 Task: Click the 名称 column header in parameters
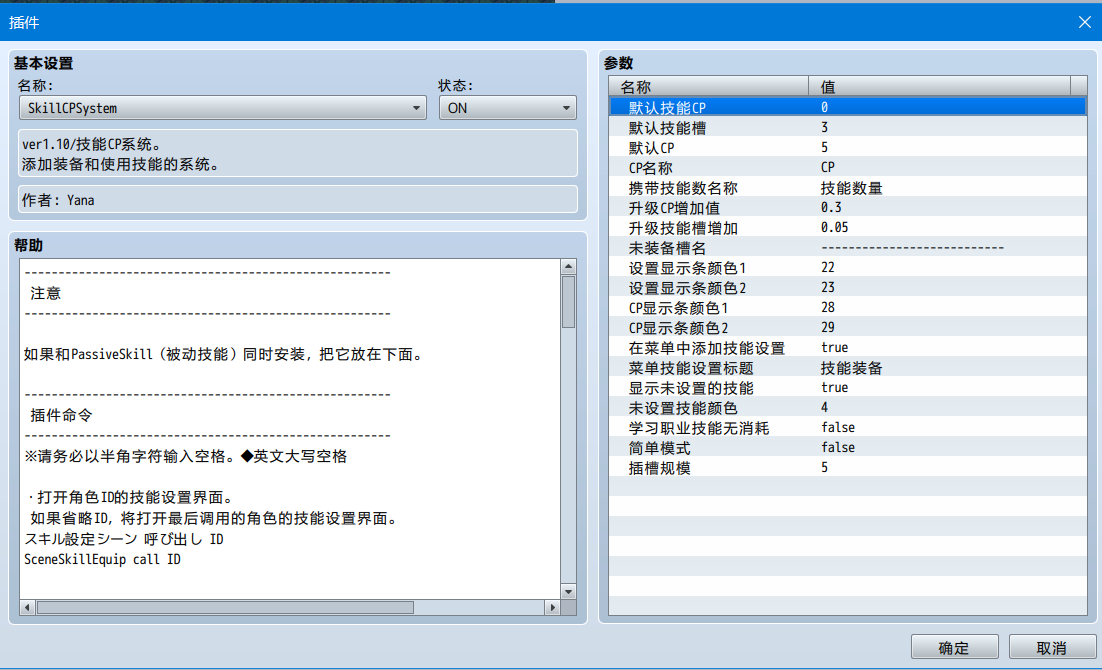point(708,86)
